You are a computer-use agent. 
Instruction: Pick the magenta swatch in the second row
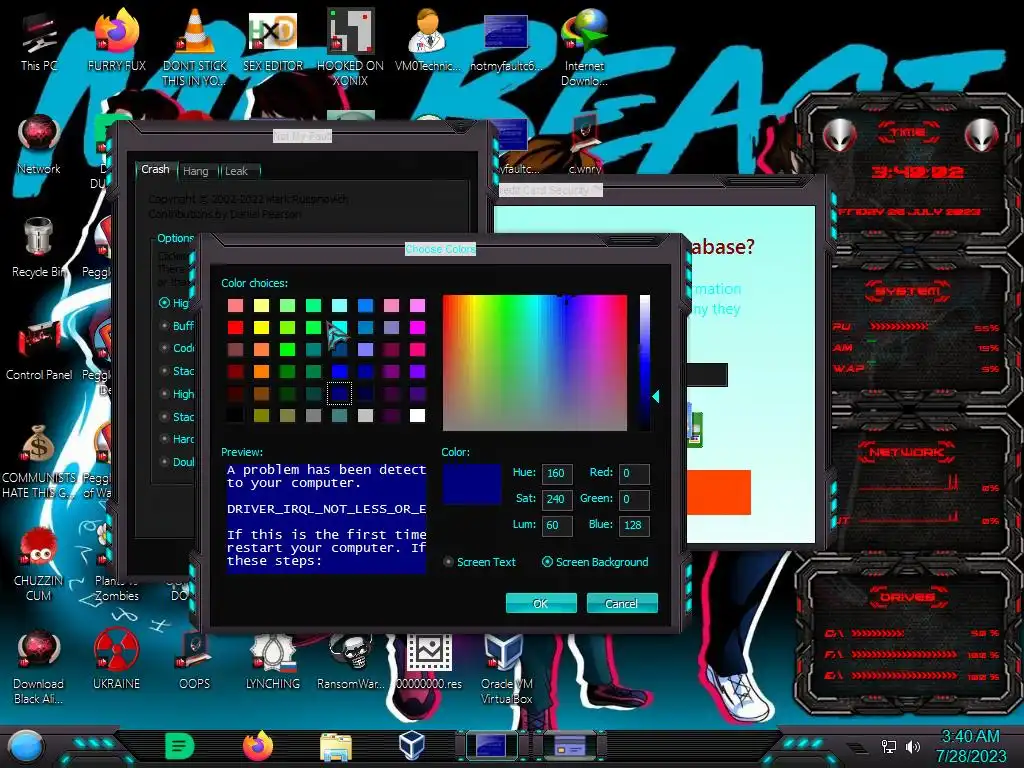417,327
